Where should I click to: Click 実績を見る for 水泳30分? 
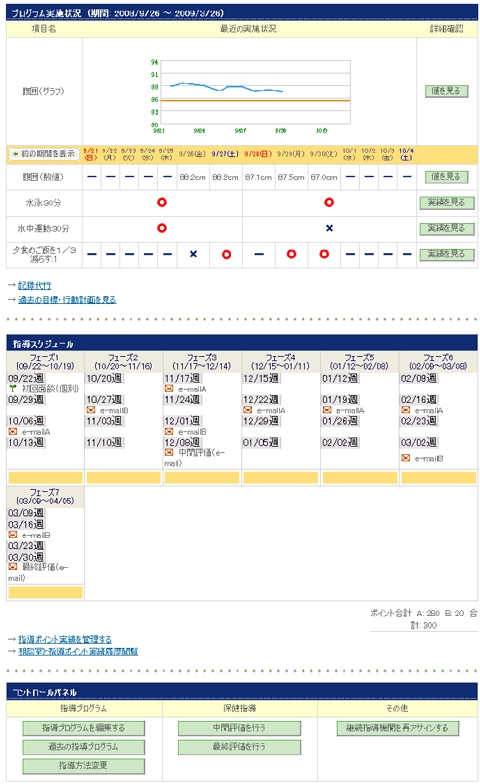pyautogui.click(x=446, y=202)
